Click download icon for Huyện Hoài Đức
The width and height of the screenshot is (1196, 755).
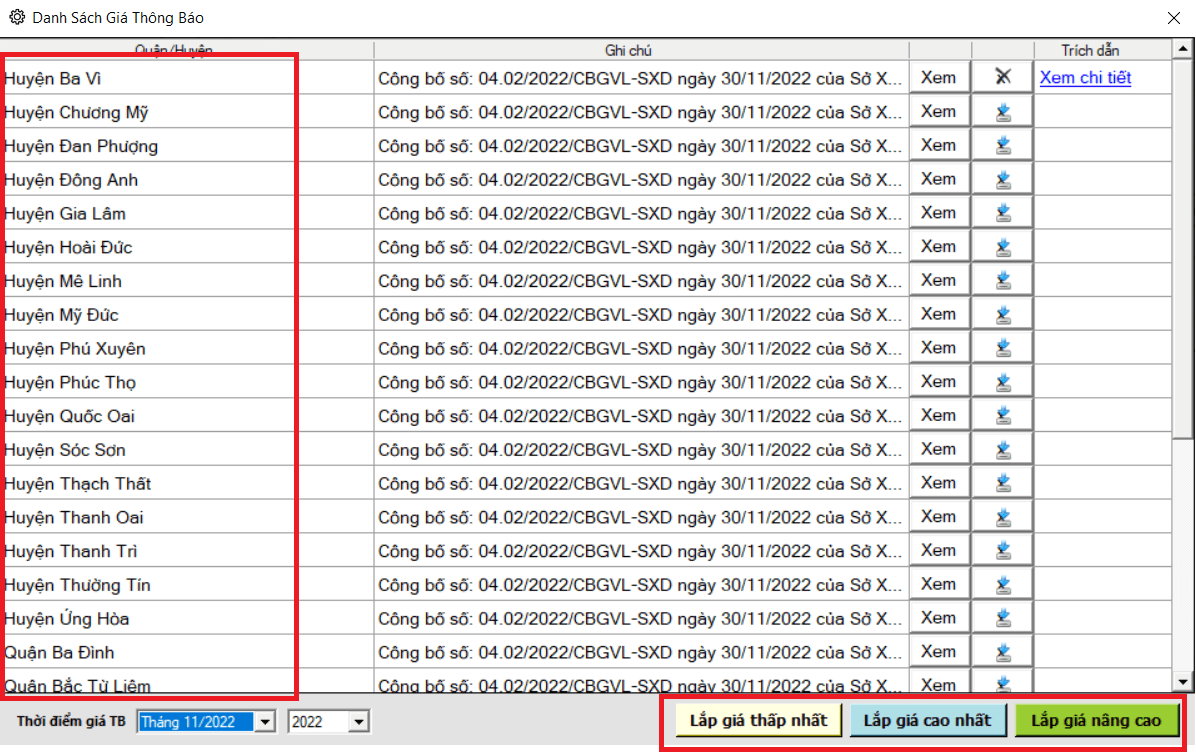coord(1003,247)
